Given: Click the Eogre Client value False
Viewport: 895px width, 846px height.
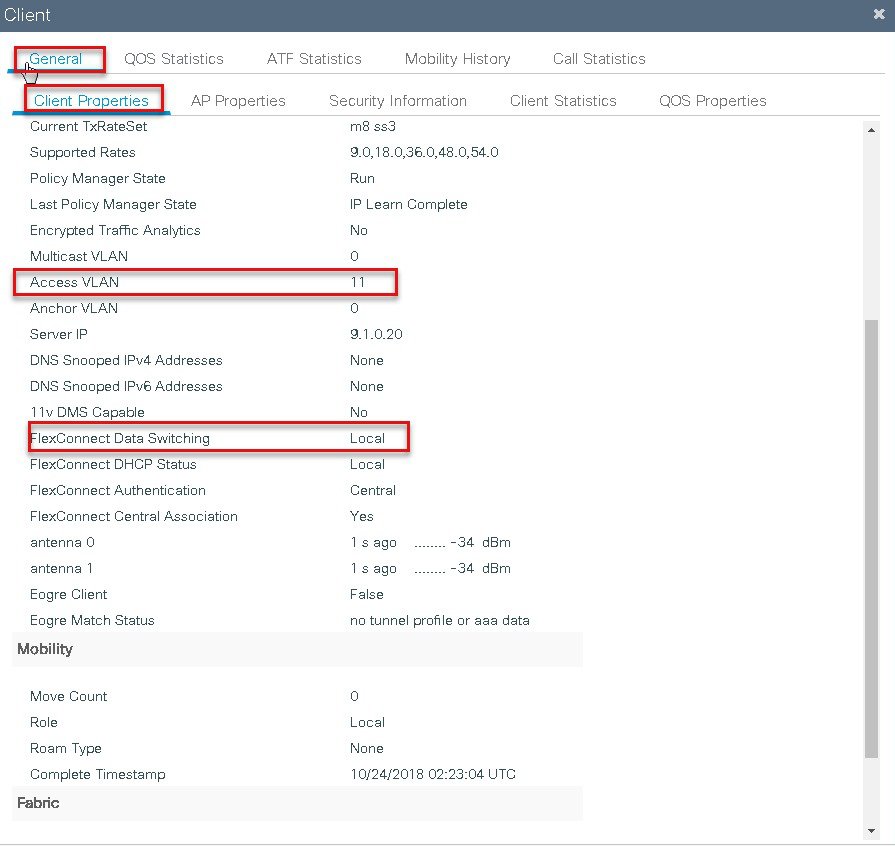Looking at the screenshot, I should tap(366, 594).
